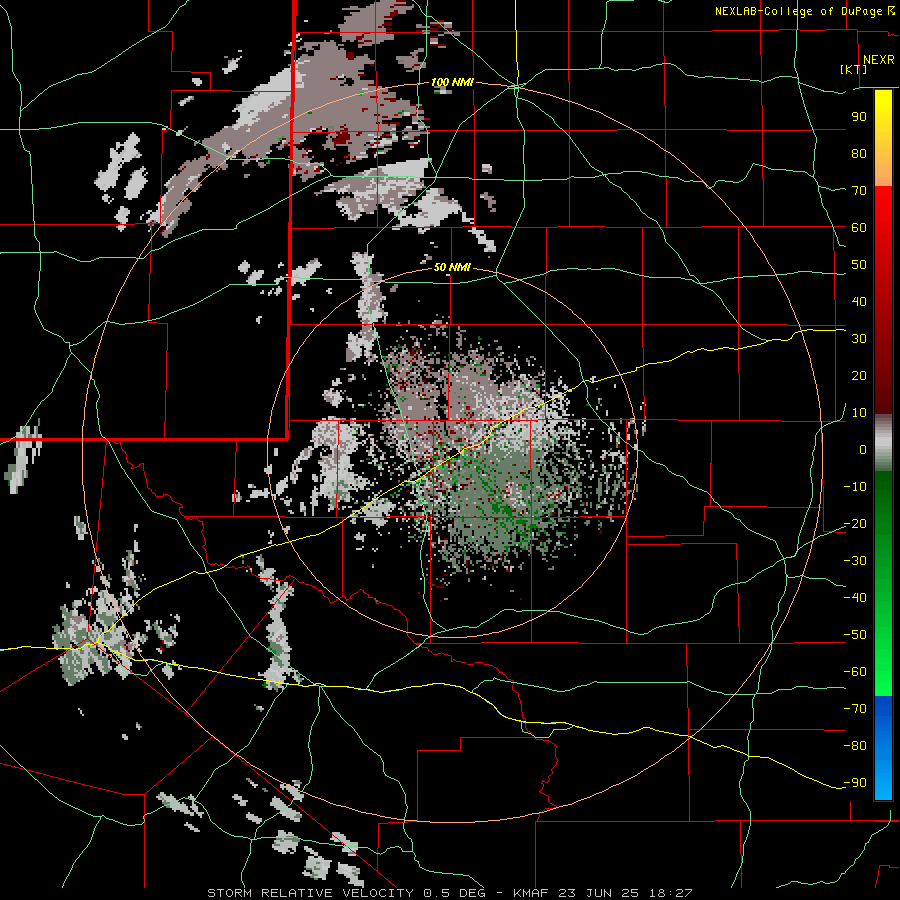The height and width of the screenshot is (900, 900).
Task: Click the -90 value on the velocity scale
Action: click(855, 783)
